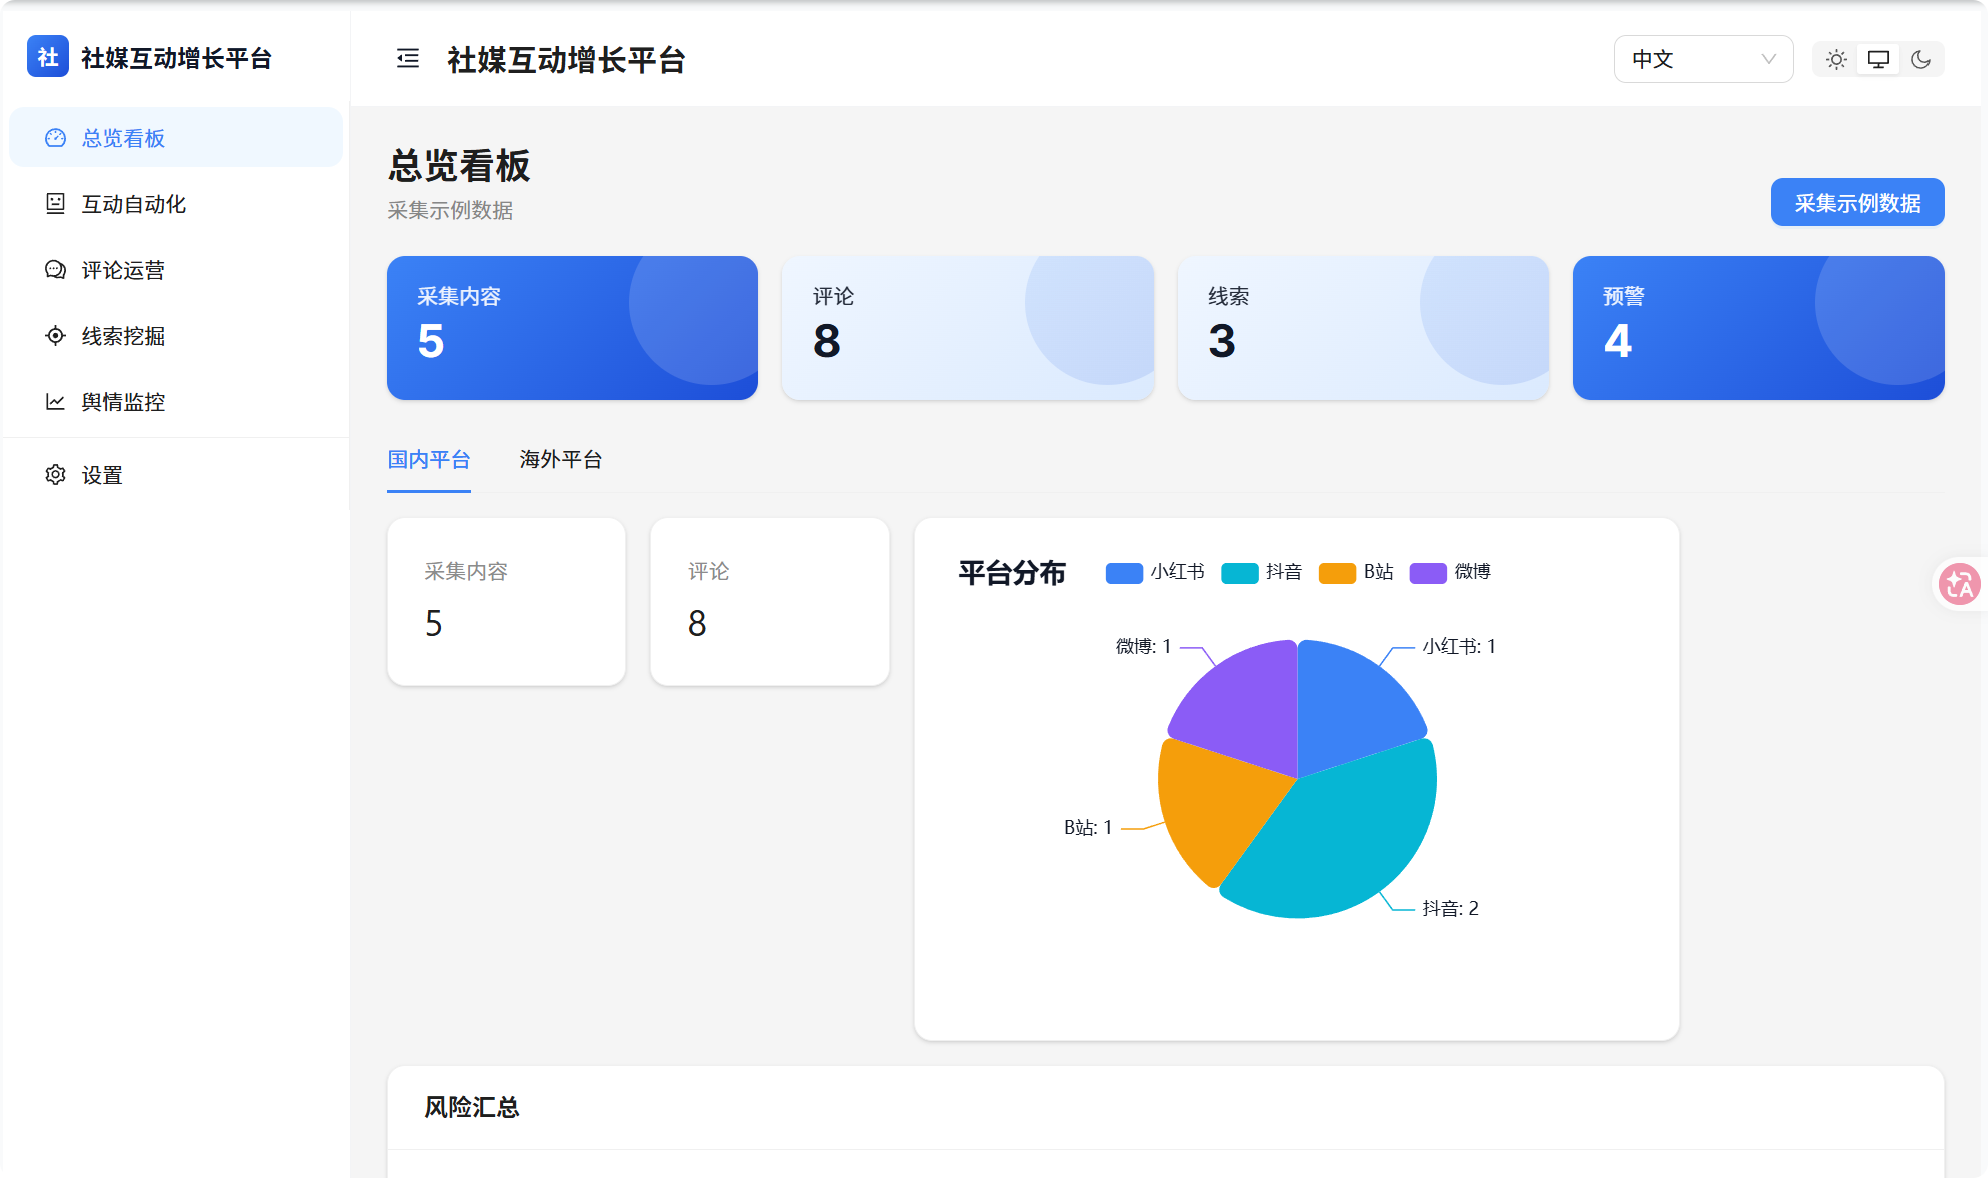Open 舆情监控 in the sidebar
The image size is (1988, 1178).
[x=176, y=402]
